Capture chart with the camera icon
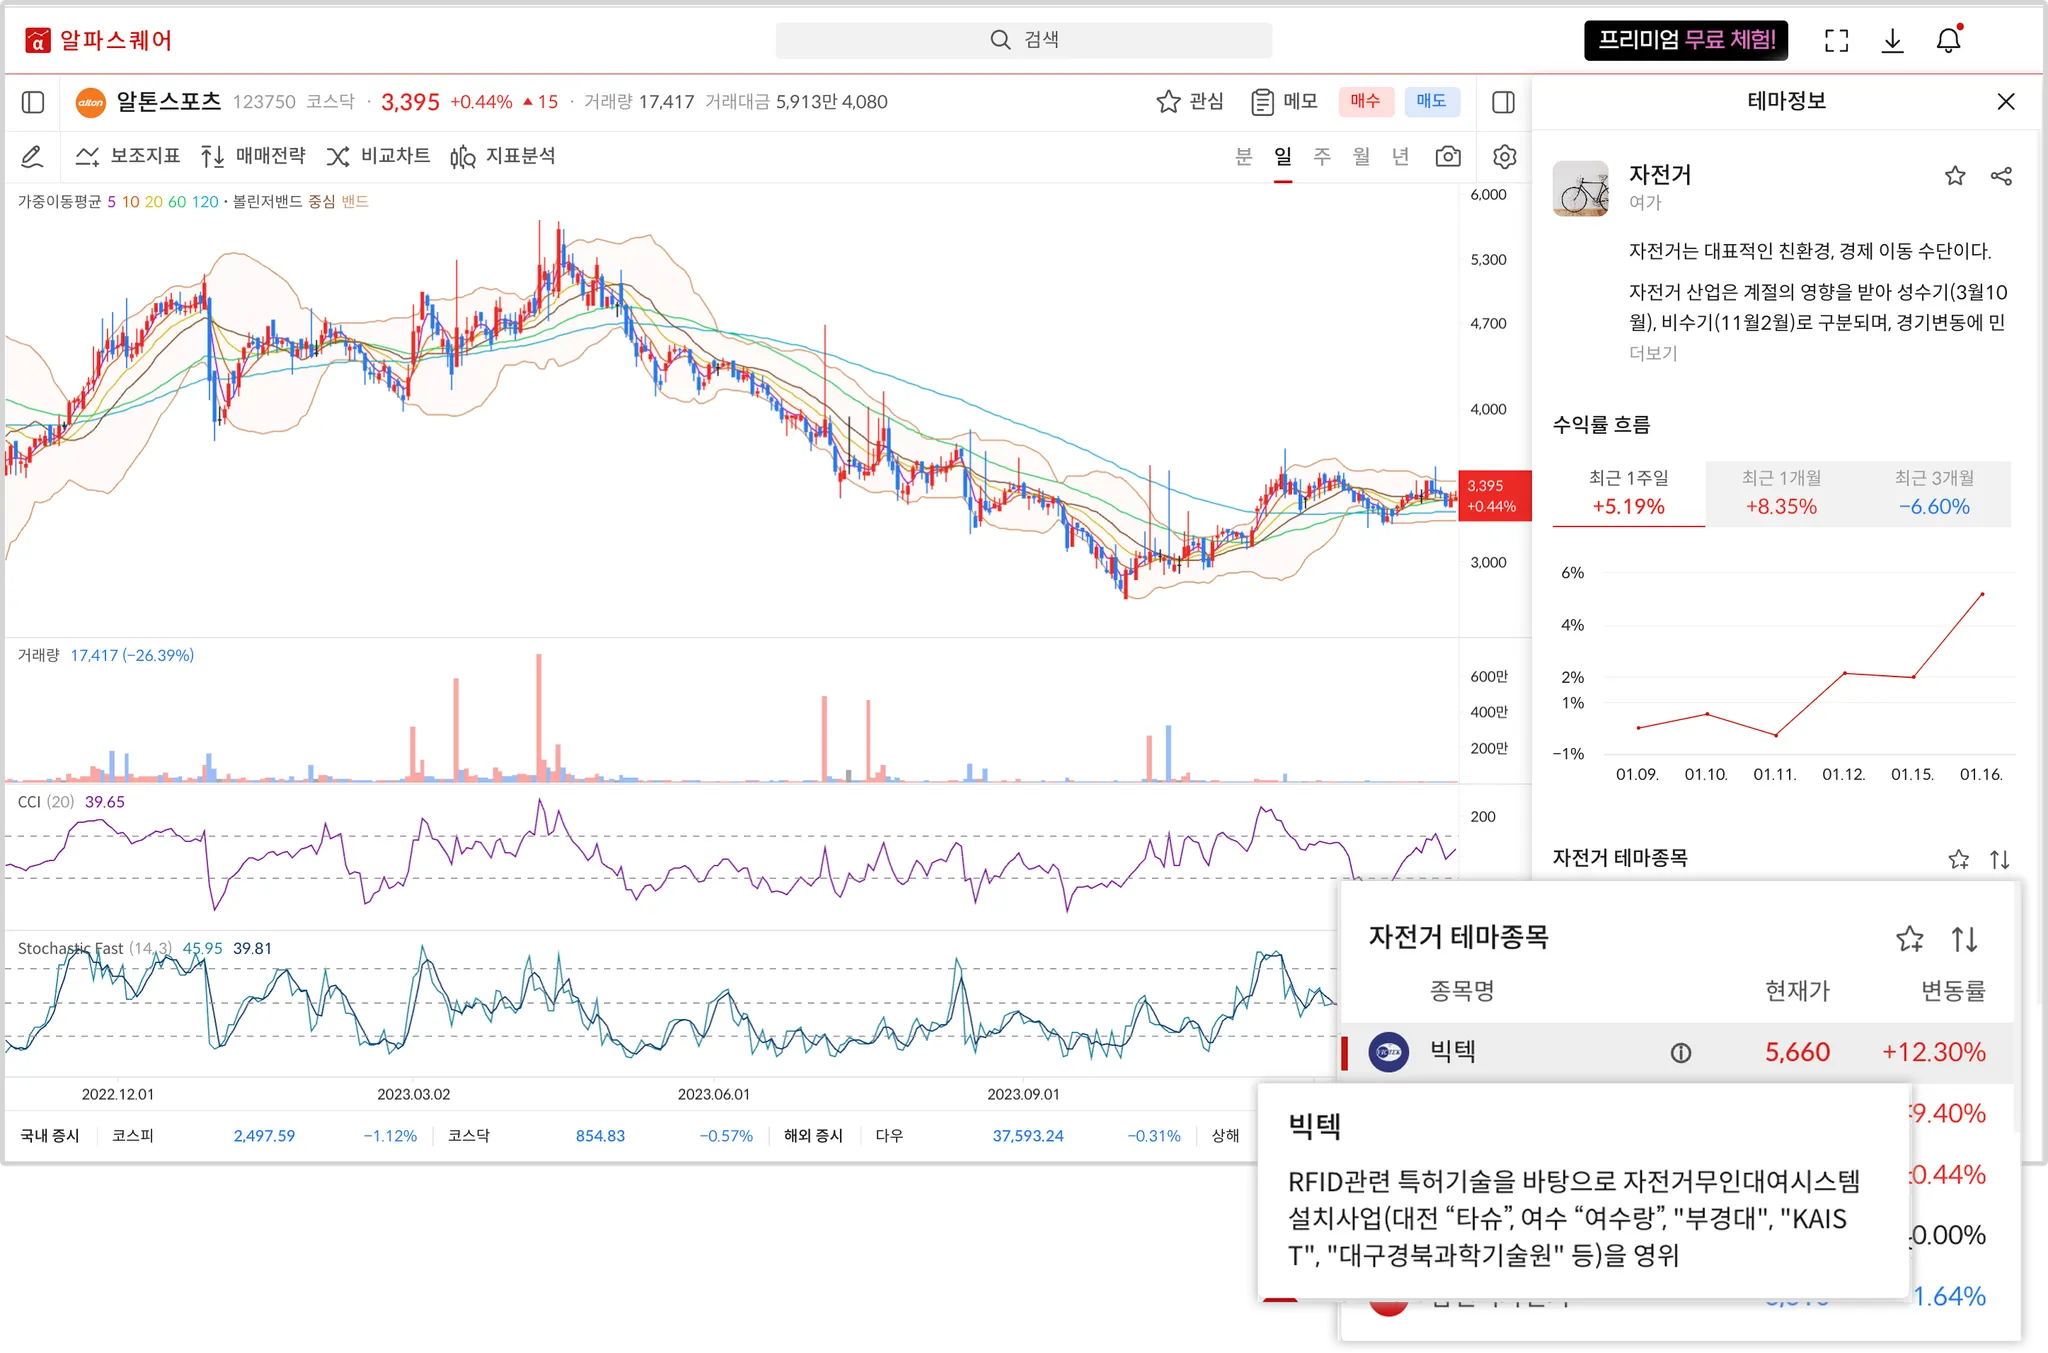The width and height of the screenshot is (2048, 1353). tap(1447, 157)
